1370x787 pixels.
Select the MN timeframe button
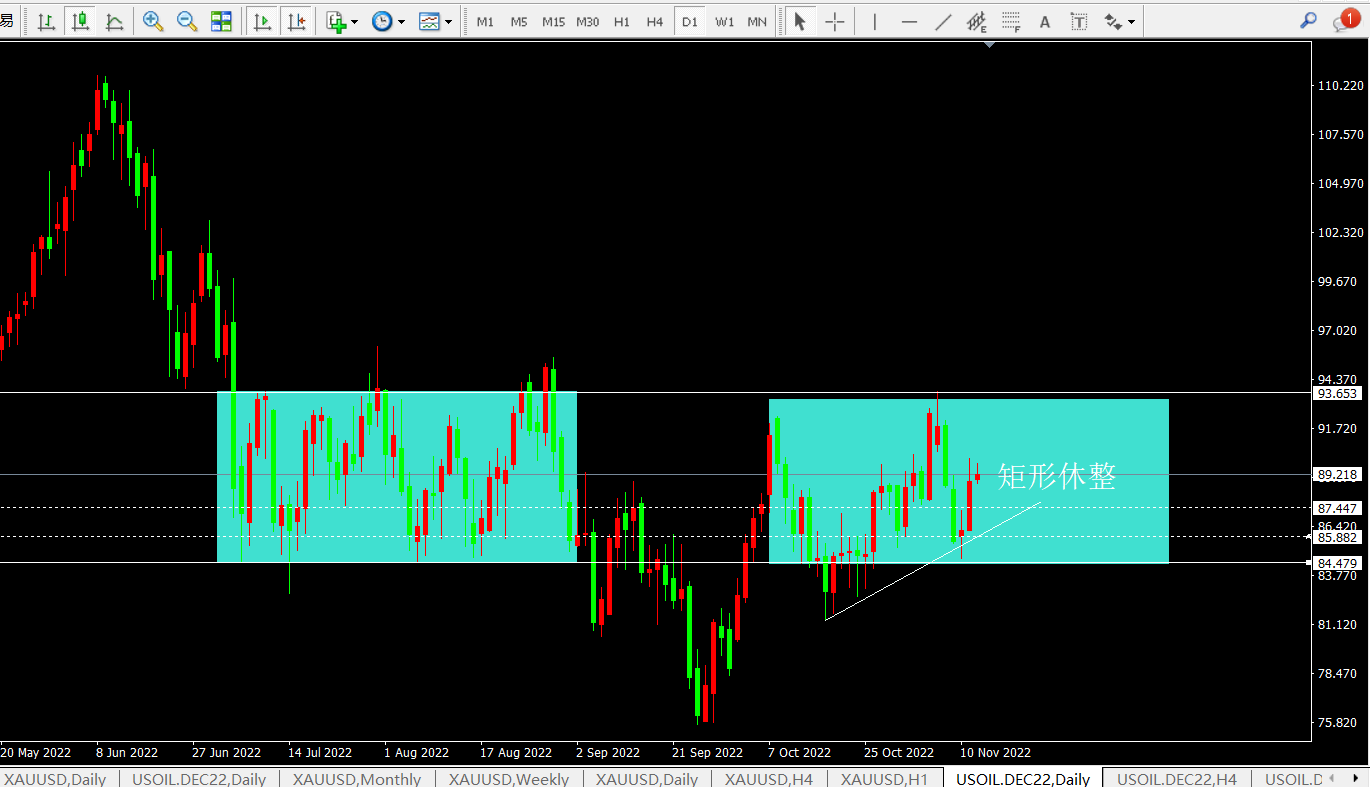point(758,21)
